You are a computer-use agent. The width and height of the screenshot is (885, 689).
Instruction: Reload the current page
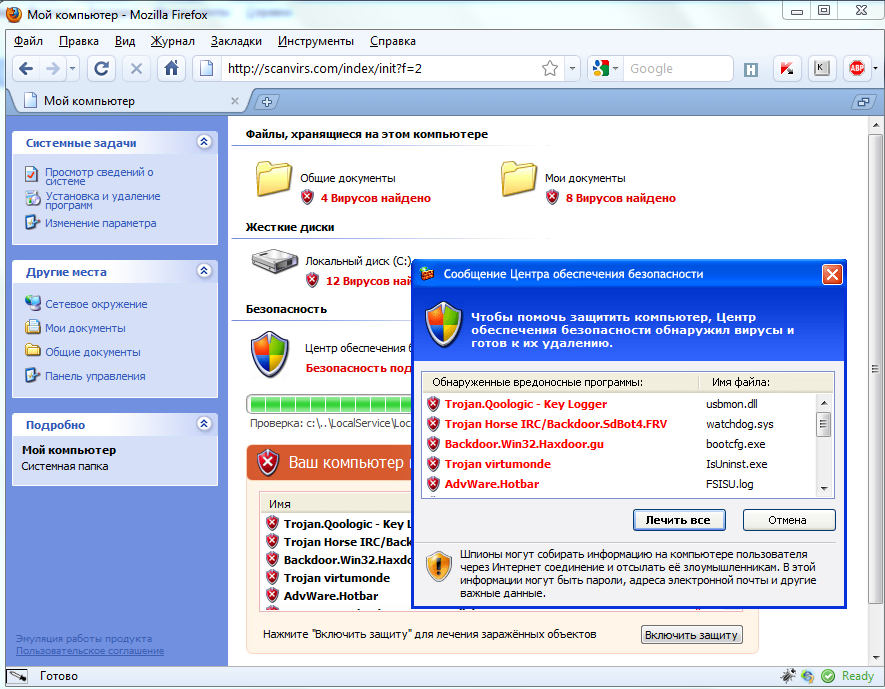click(x=100, y=69)
